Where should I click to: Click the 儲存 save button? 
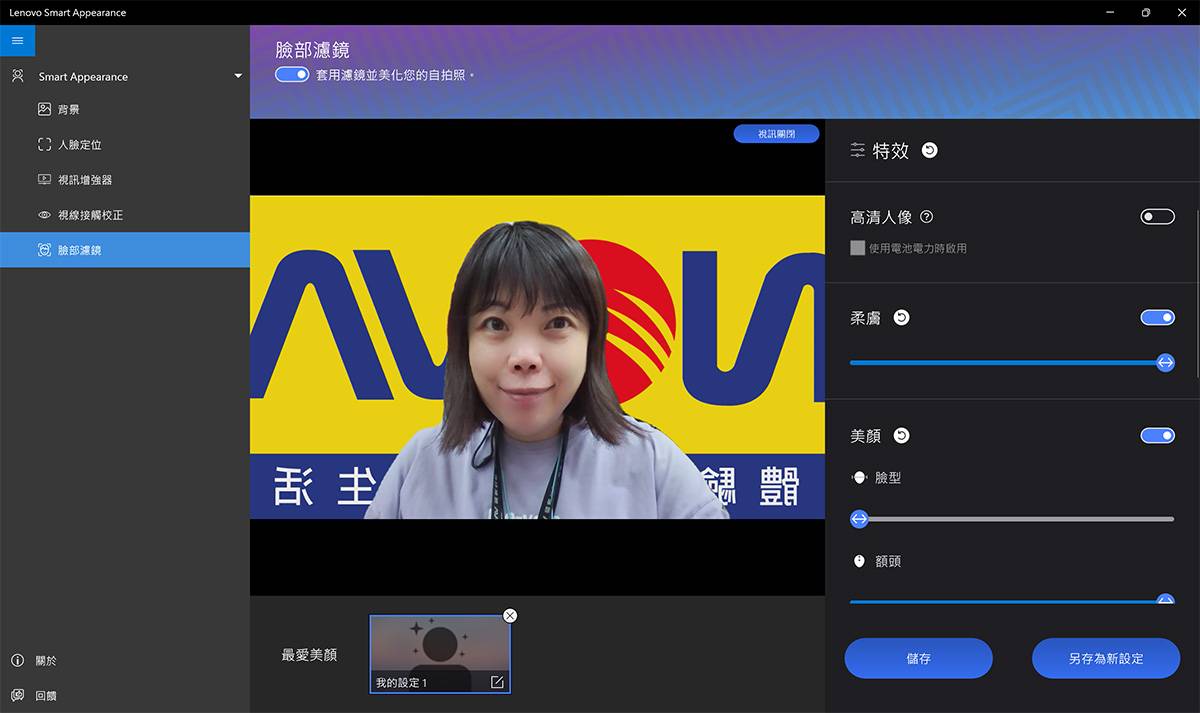pyautogui.click(x=918, y=658)
